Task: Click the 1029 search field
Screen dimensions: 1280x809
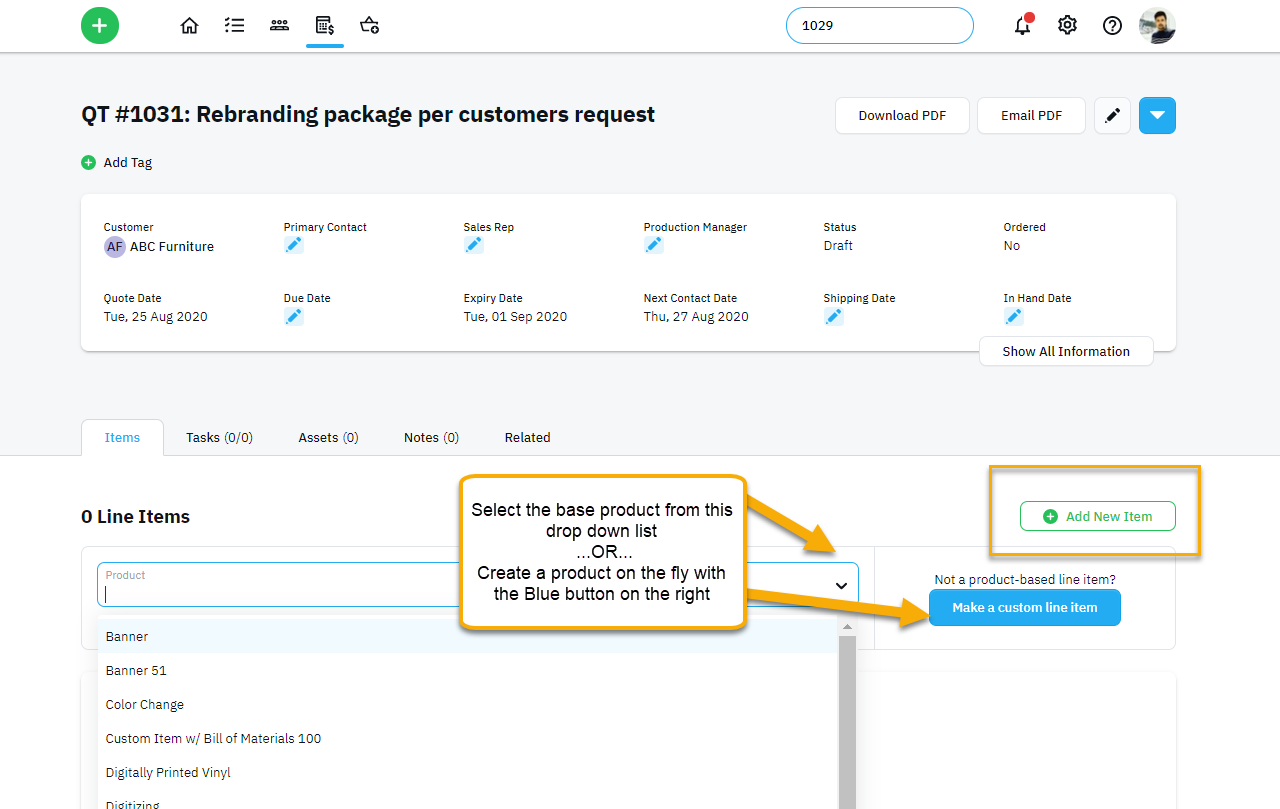Action: pos(879,25)
